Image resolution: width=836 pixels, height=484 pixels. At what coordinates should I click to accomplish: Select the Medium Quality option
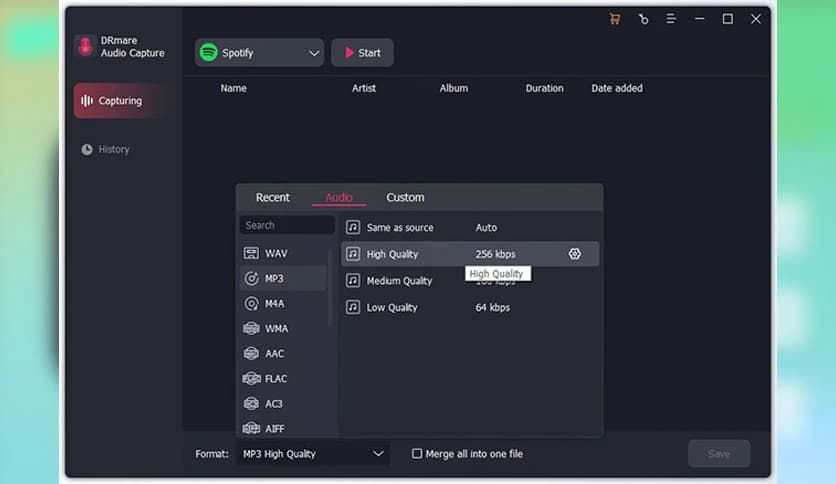(470, 280)
